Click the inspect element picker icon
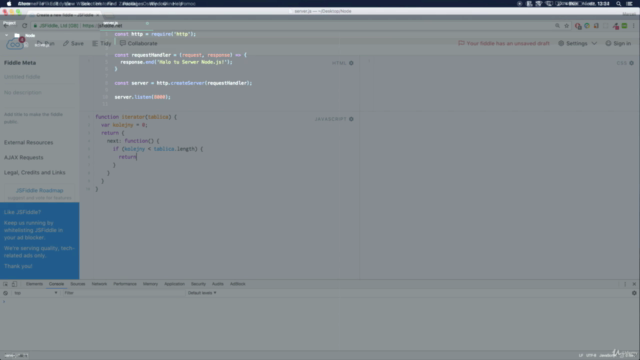This screenshot has height=360, width=640. [x=5, y=284]
